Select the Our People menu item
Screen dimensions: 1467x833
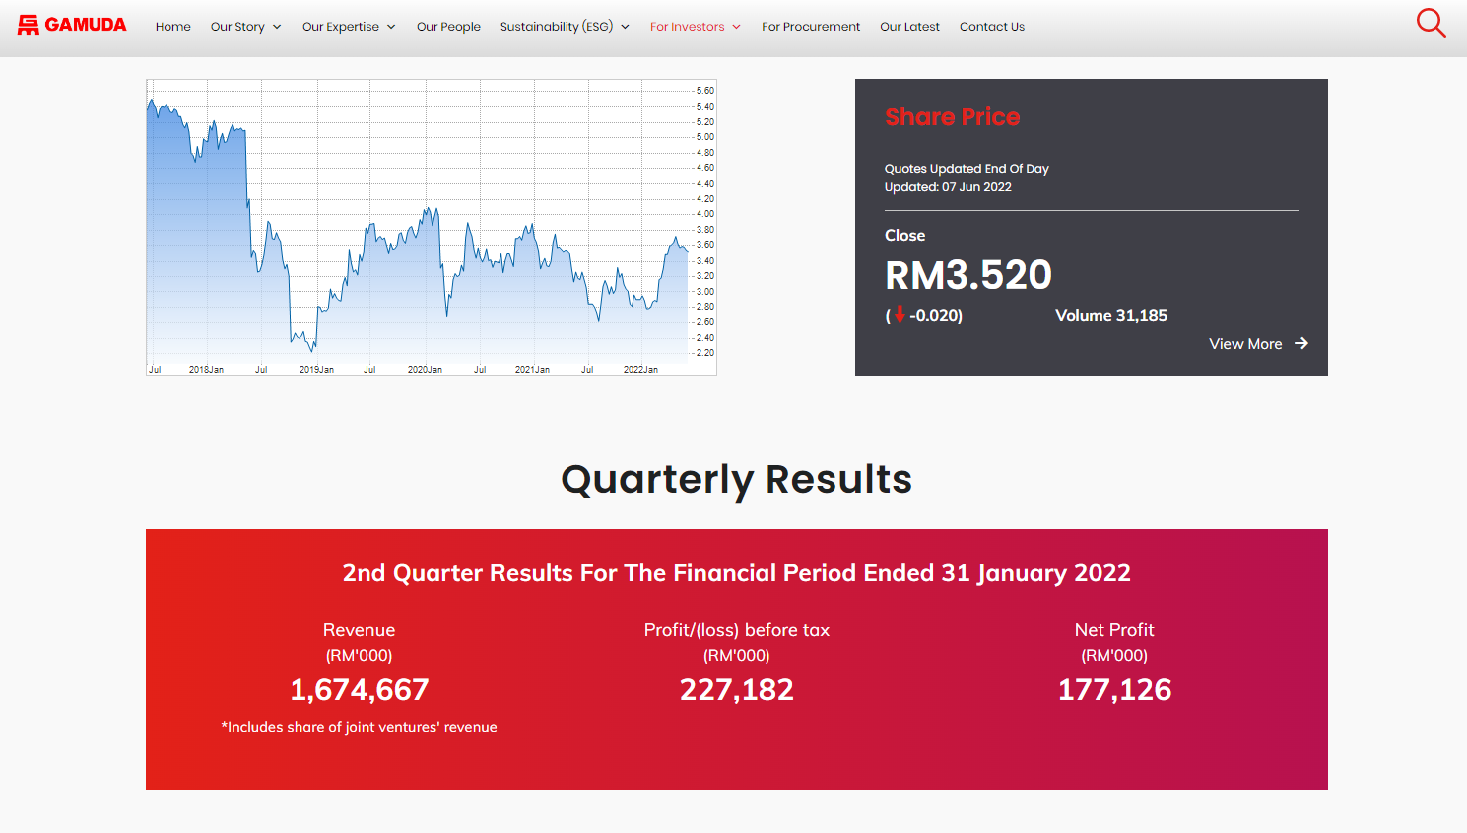(449, 27)
